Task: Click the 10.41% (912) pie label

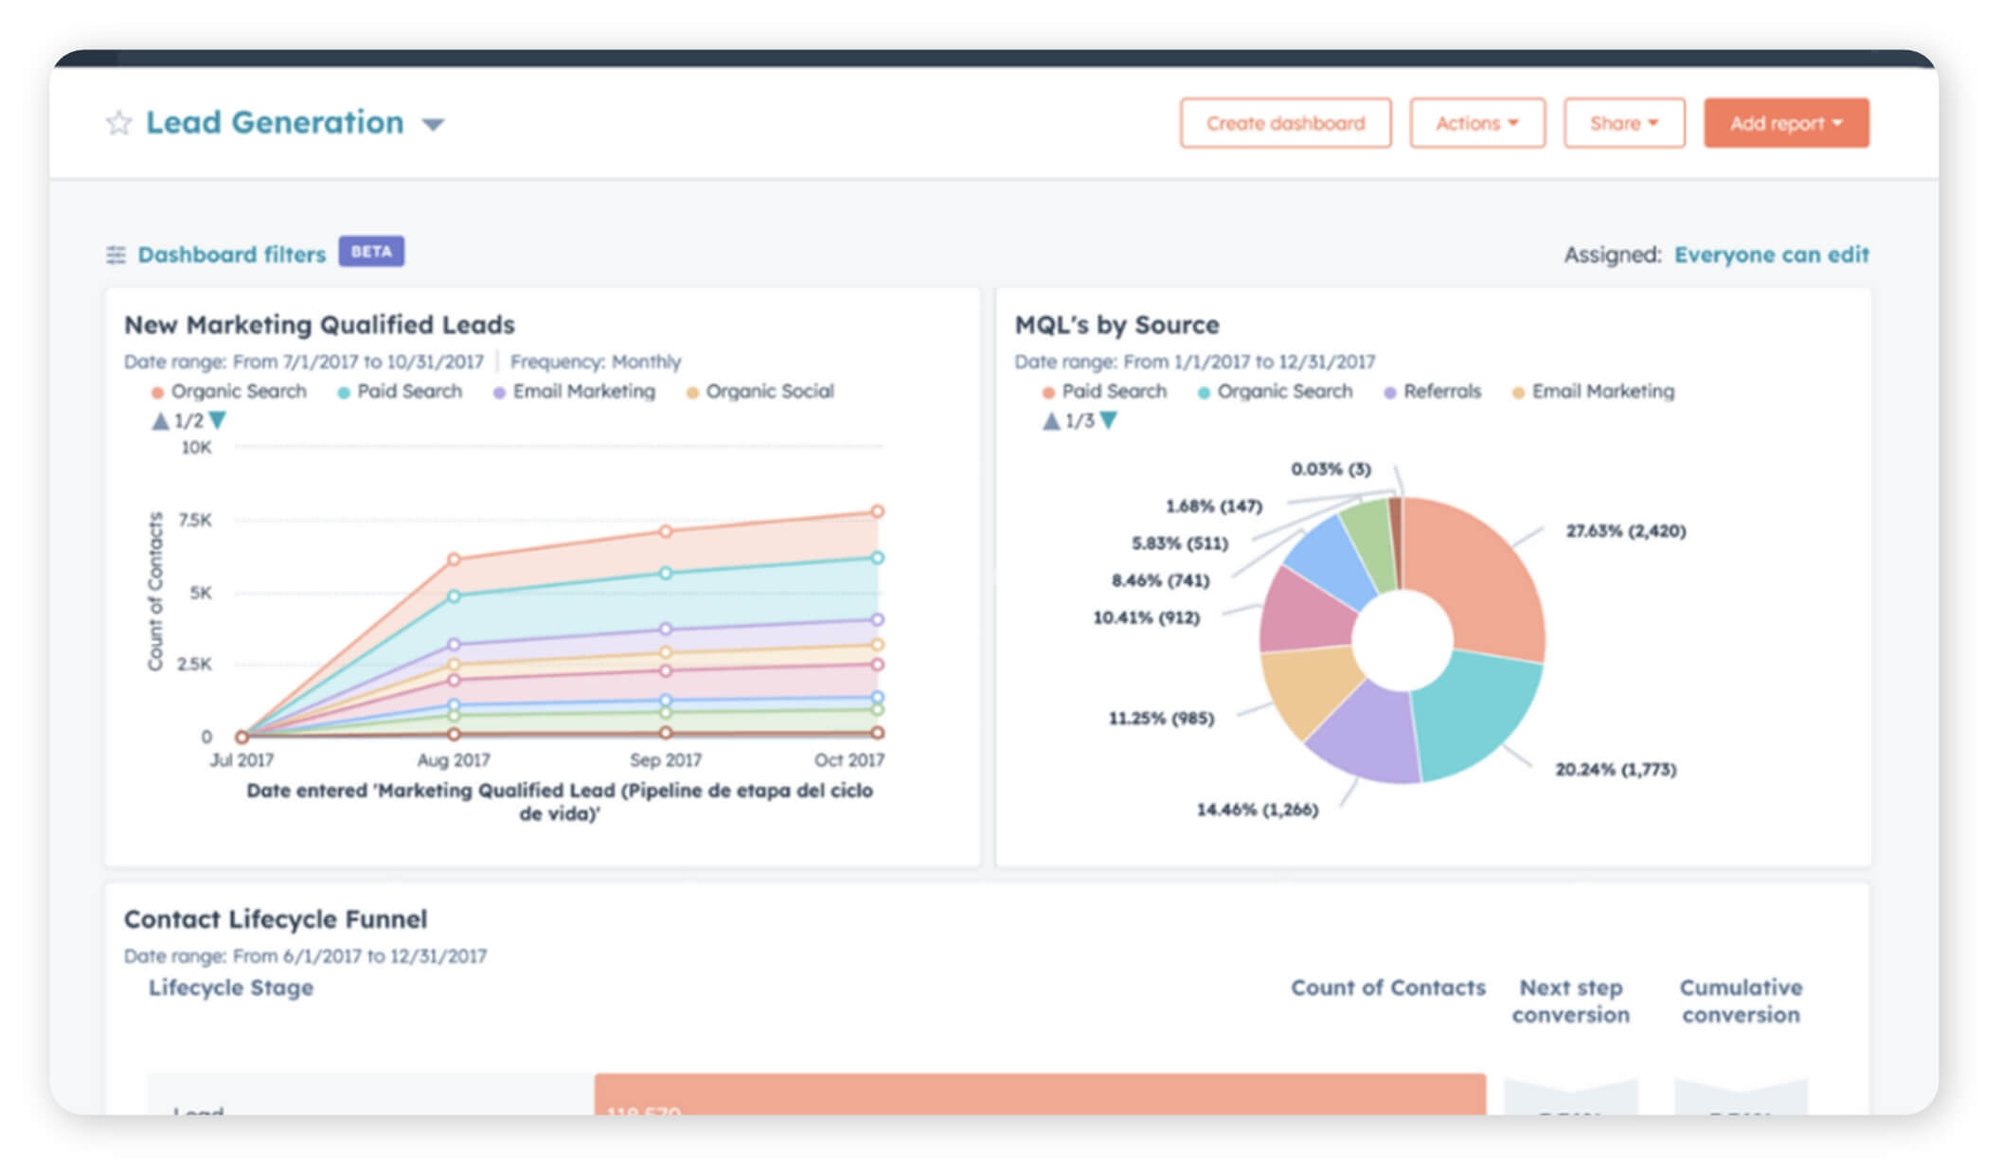Action: [x=1146, y=617]
